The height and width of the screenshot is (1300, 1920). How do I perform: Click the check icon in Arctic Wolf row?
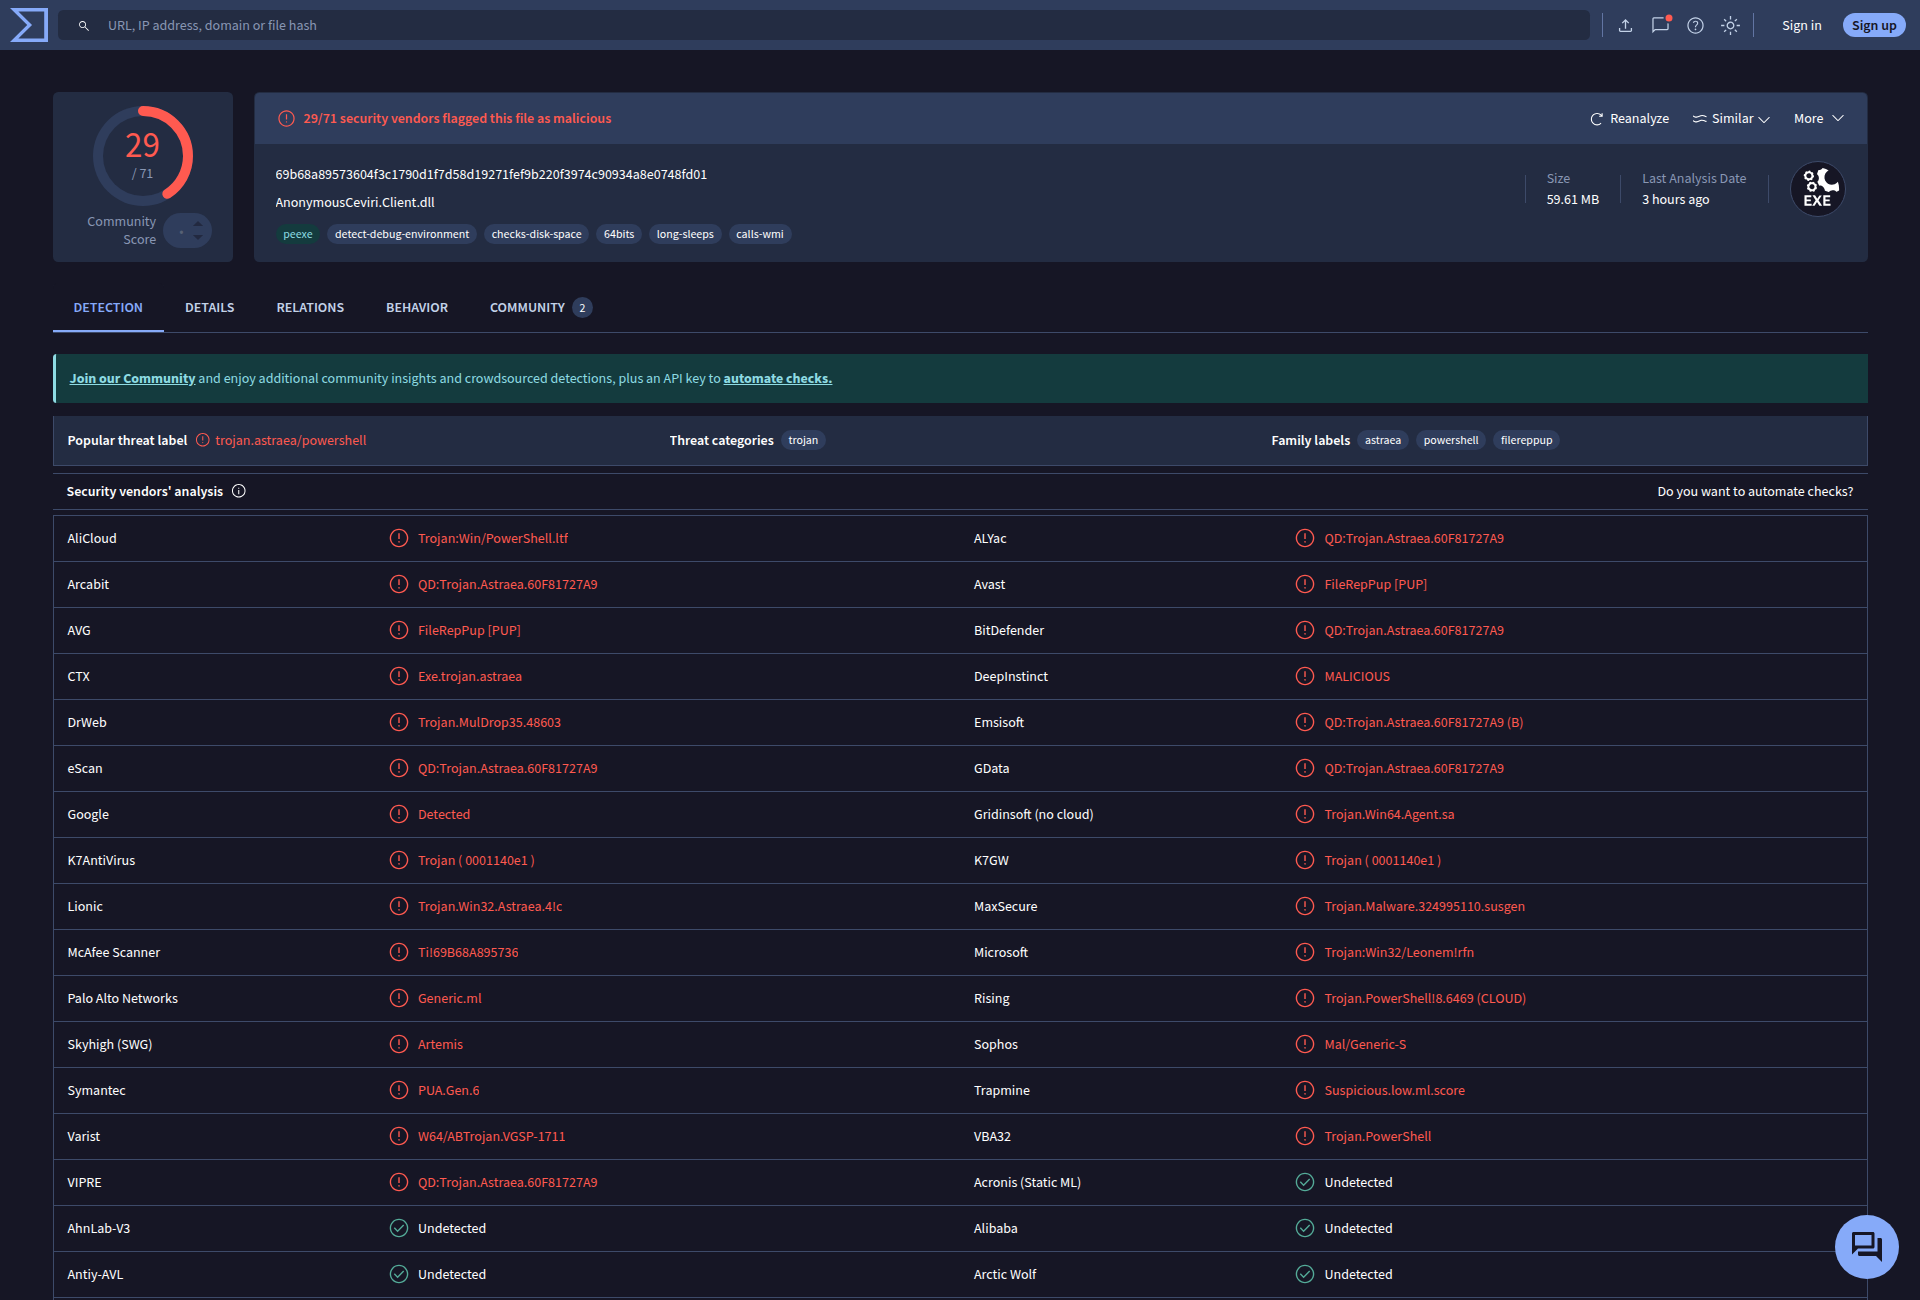tap(1305, 1274)
